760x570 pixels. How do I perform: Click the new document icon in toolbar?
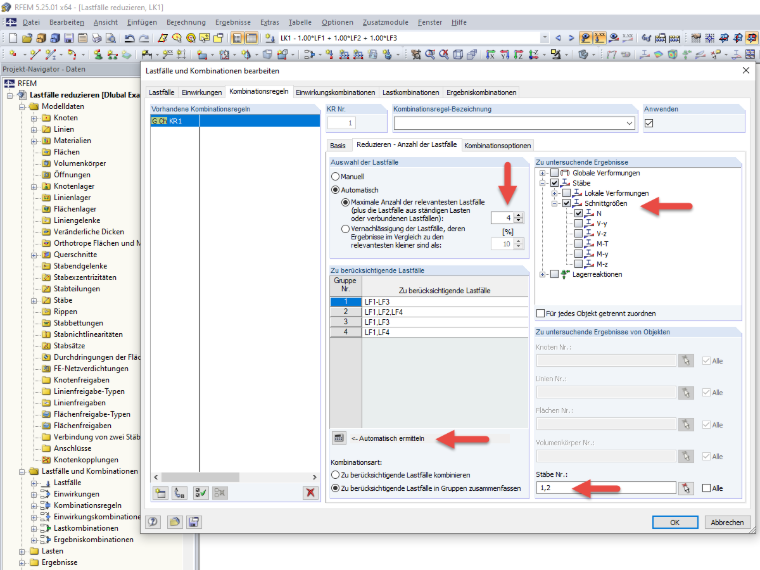(x=13, y=38)
